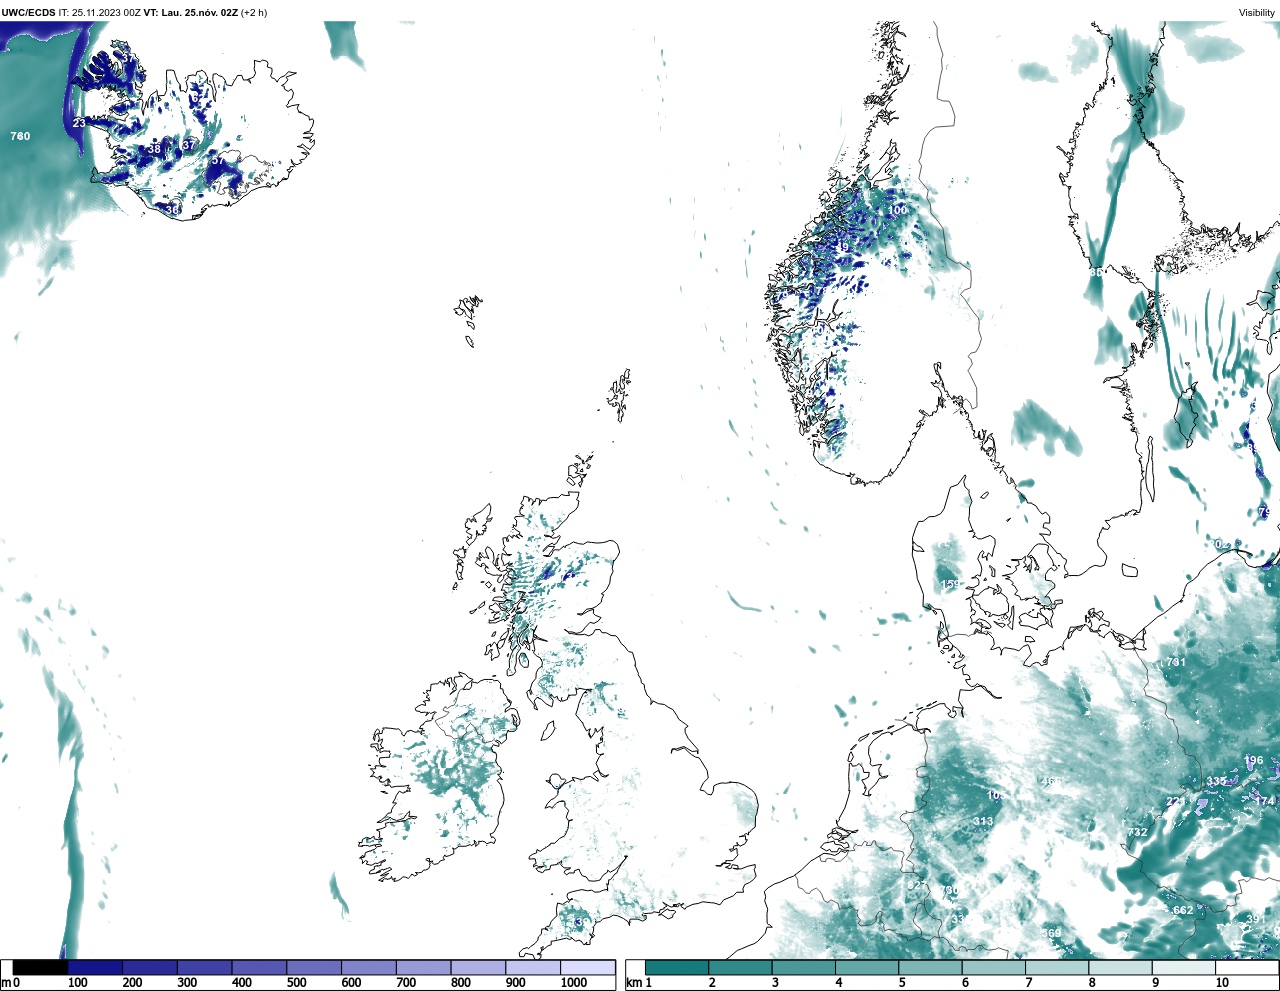Click the '100' value over Norway
This screenshot has height=991, width=1280.
coord(898,210)
